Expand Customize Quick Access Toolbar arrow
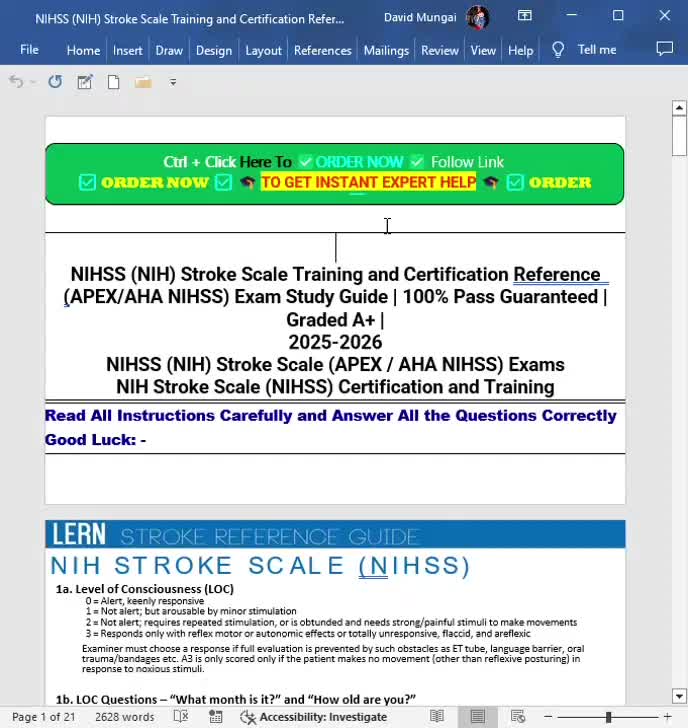The width and height of the screenshot is (688, 728). coord(173,82)
